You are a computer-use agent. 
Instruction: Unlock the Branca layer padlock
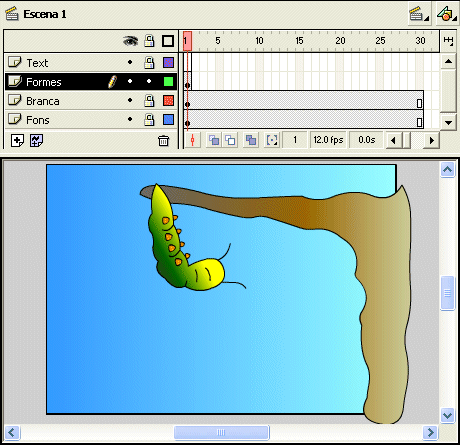coord(149,100)
